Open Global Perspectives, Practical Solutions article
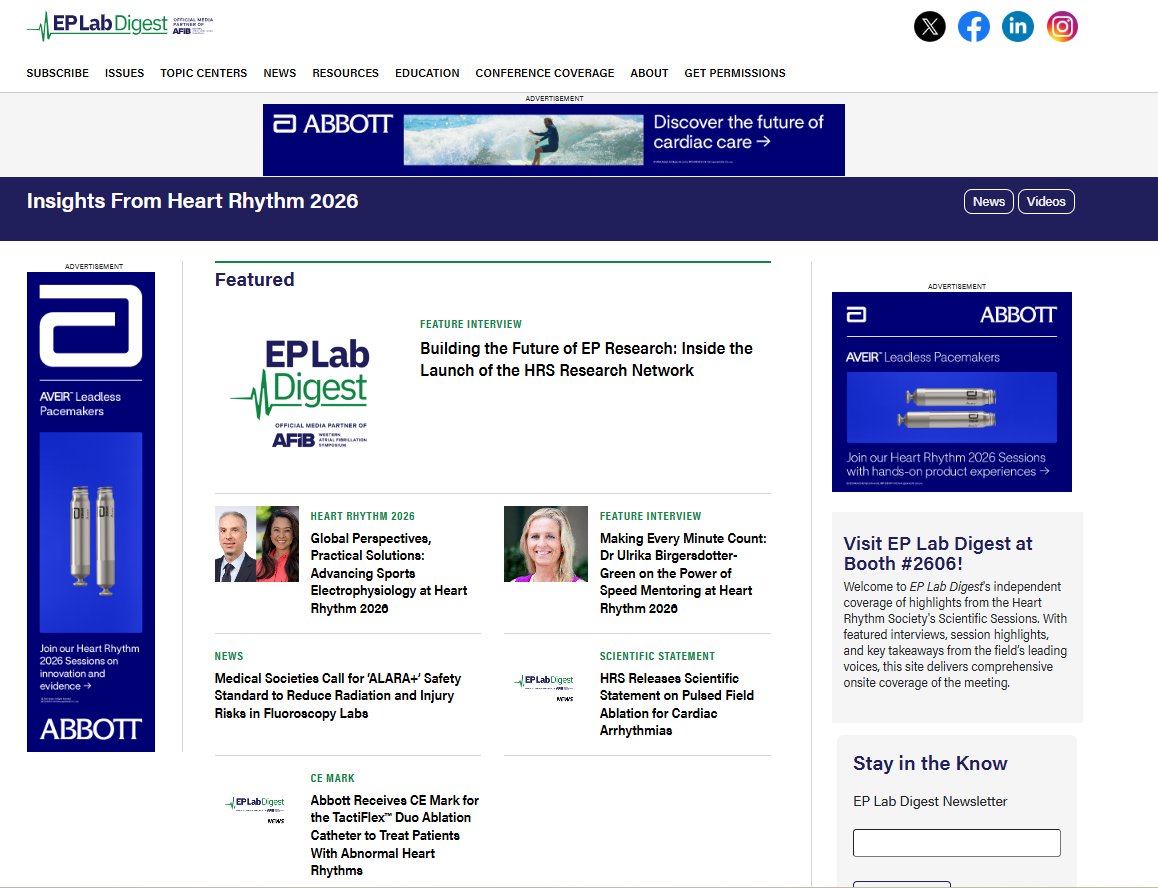1158x888 pixels. click(388, 573)
